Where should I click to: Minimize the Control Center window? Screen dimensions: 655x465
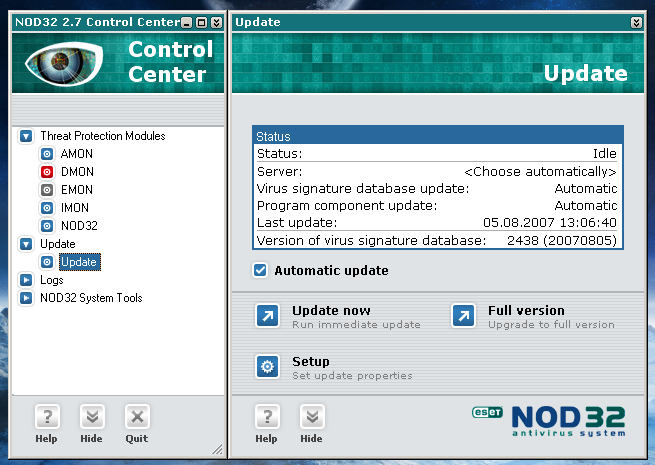187,23
